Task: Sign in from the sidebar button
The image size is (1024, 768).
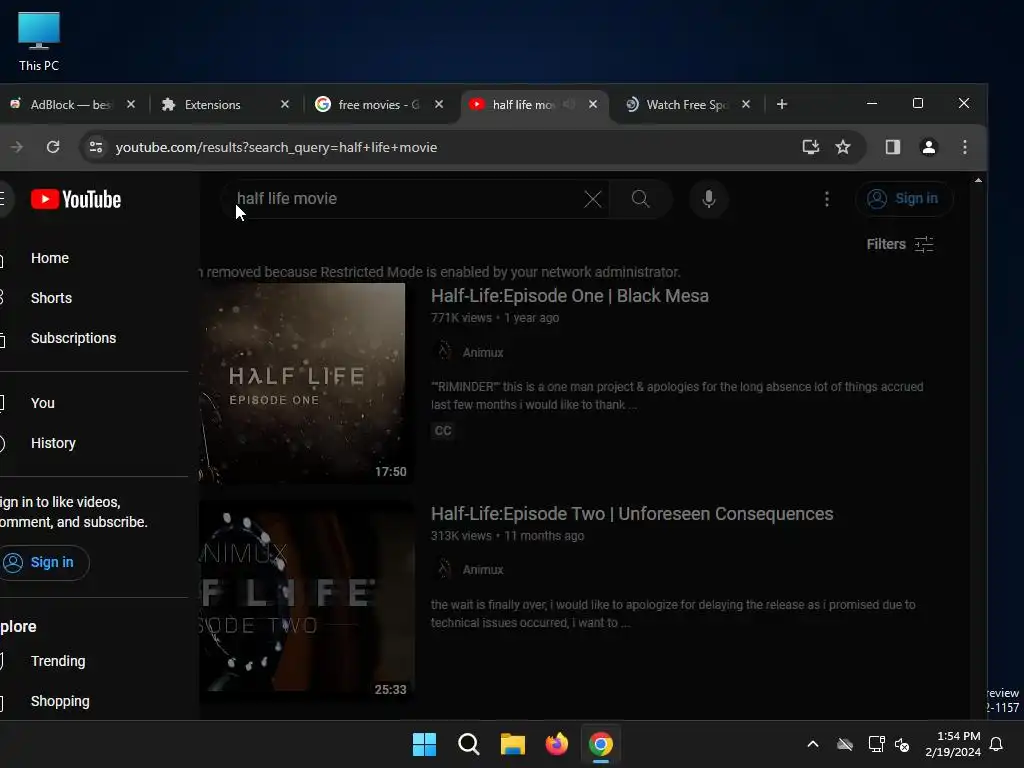Action: point(43,562)
